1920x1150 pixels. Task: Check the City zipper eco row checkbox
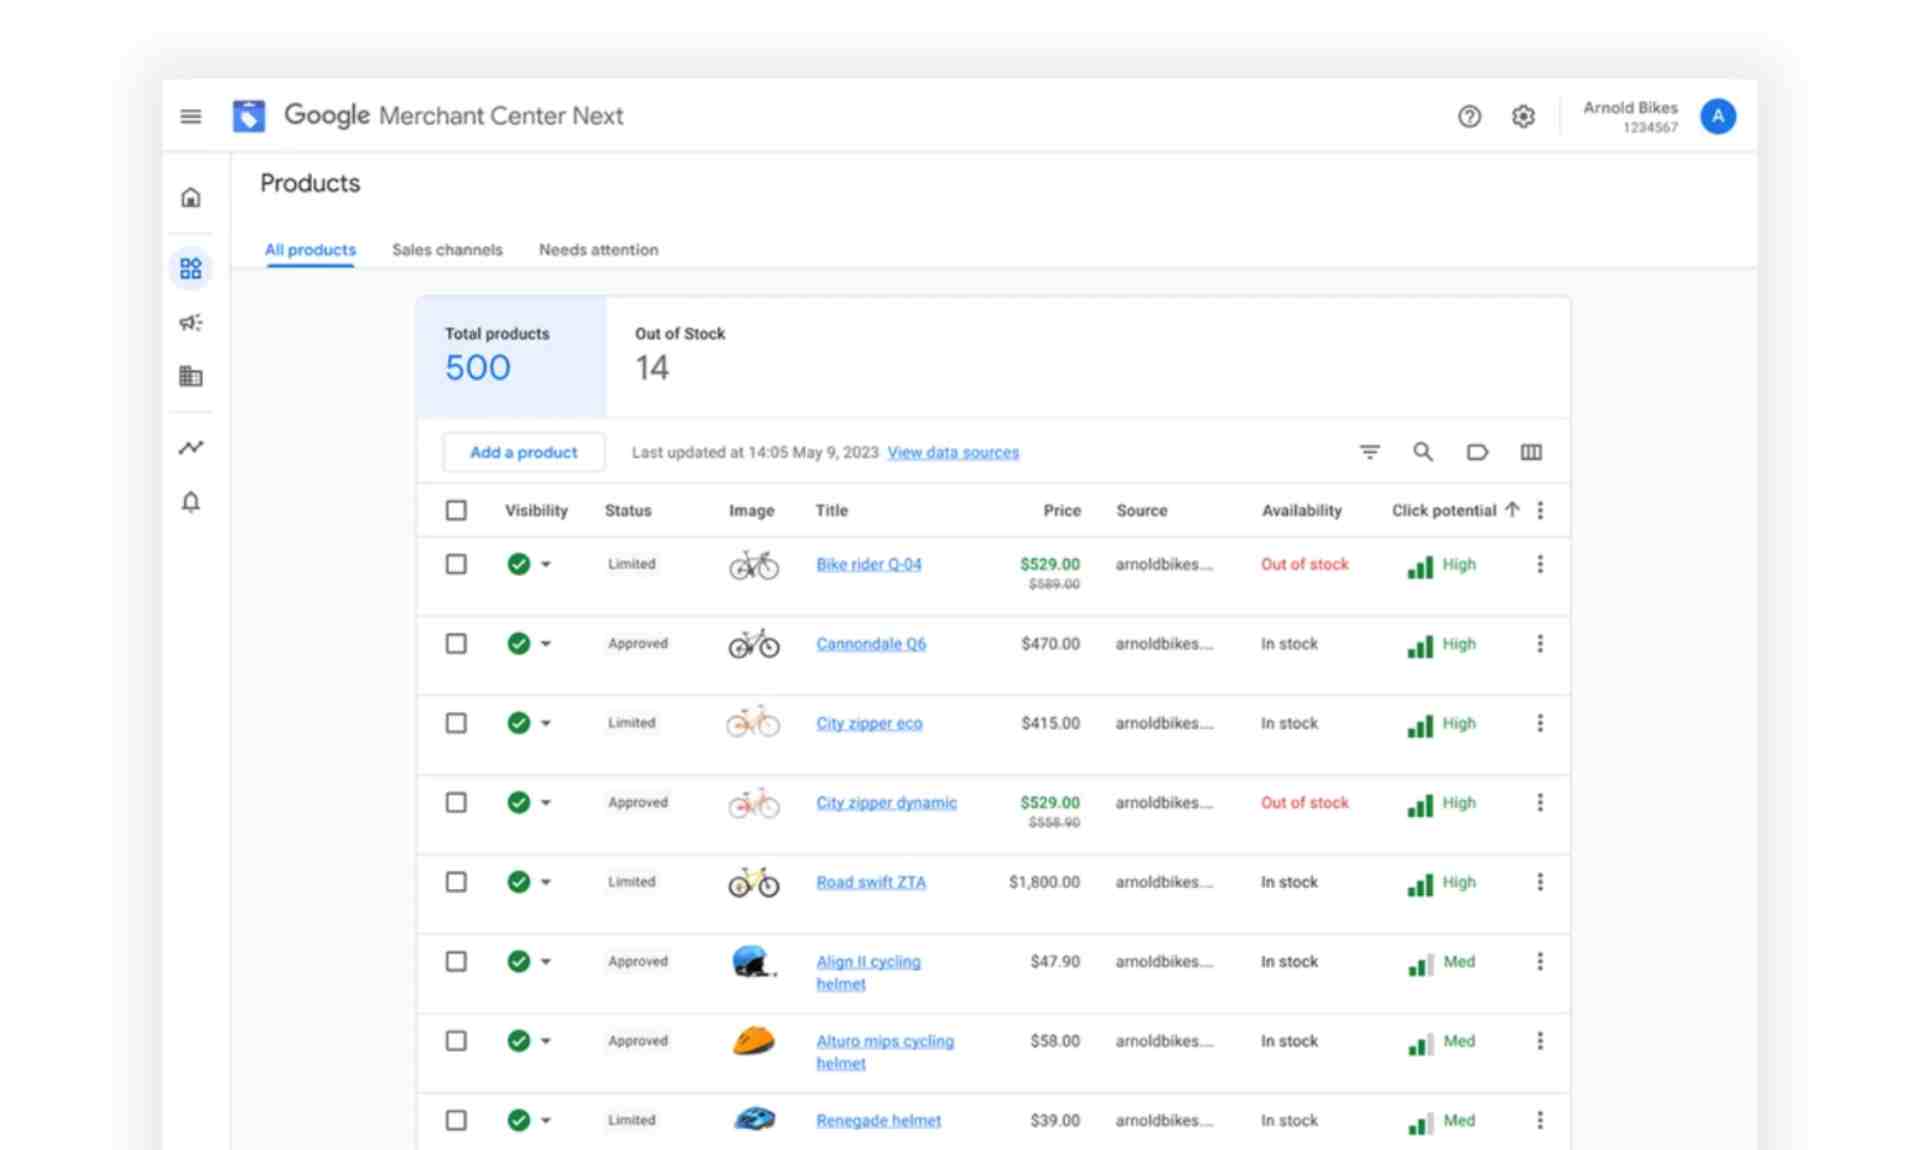pos(456,722)
